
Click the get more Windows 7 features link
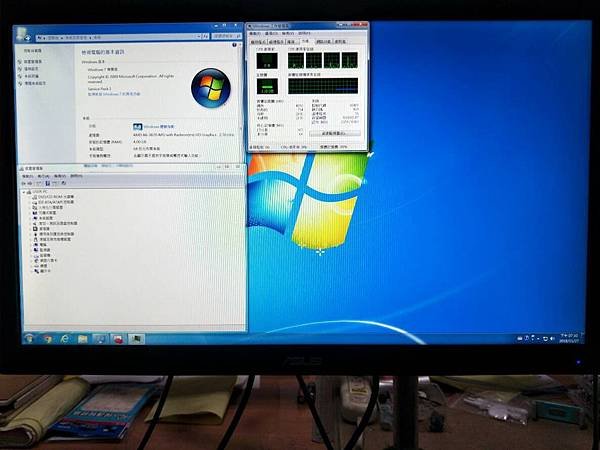114,94
